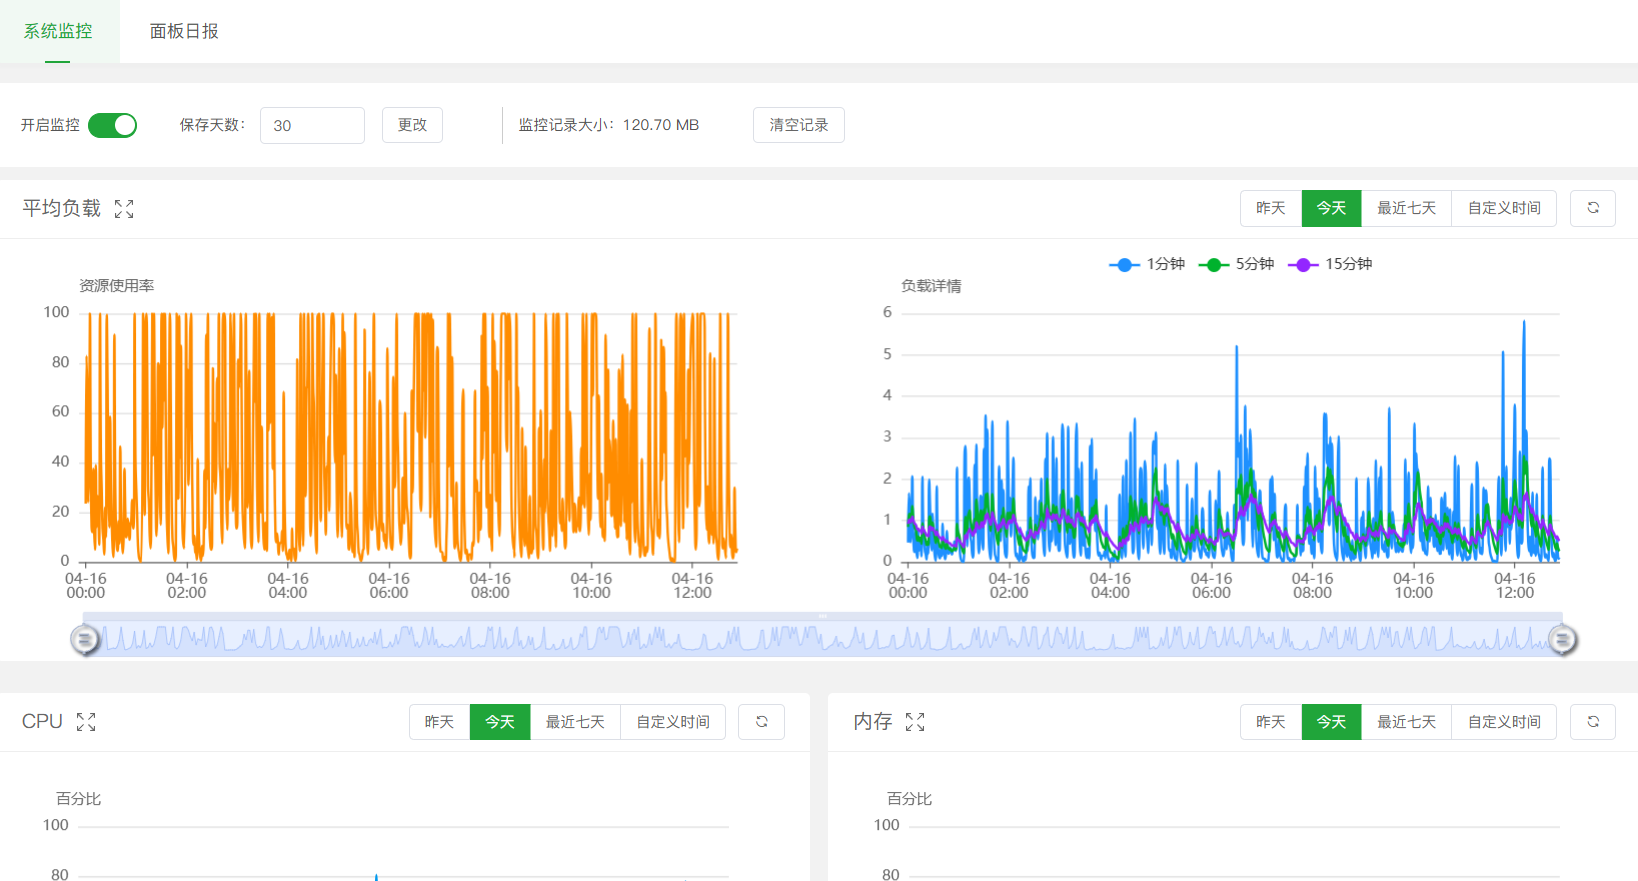The image size is (1638, 881).
Task: Expand the CPU chart to fullscreen
Action: [86, 722]
